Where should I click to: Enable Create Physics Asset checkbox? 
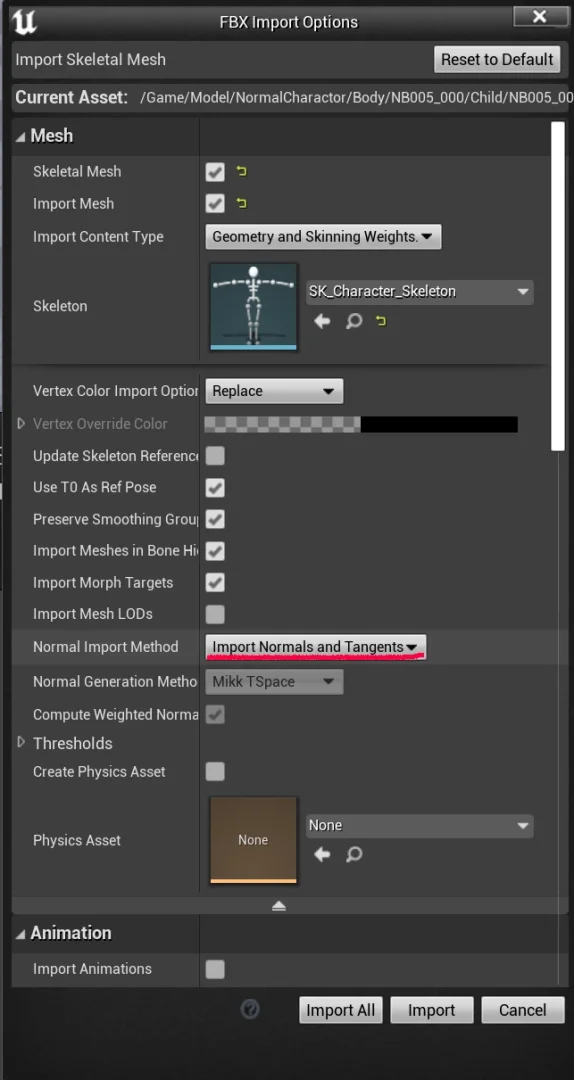click(215, 771)
